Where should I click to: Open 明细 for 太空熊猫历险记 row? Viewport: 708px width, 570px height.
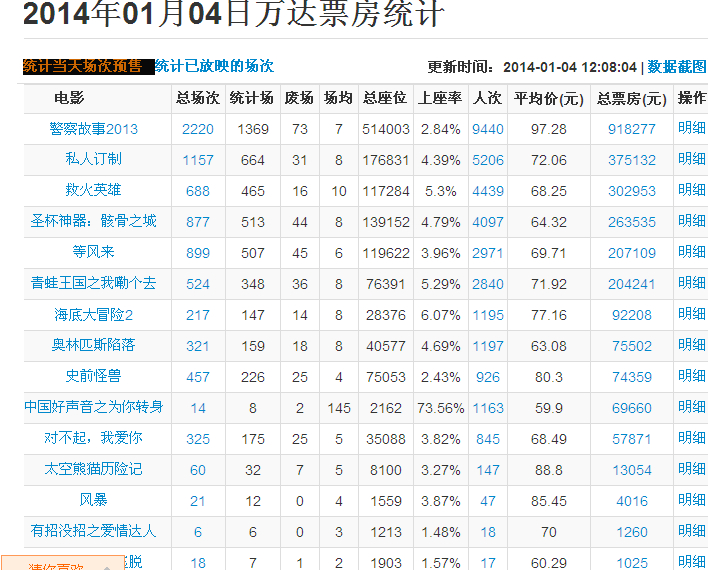pos(692,469)
